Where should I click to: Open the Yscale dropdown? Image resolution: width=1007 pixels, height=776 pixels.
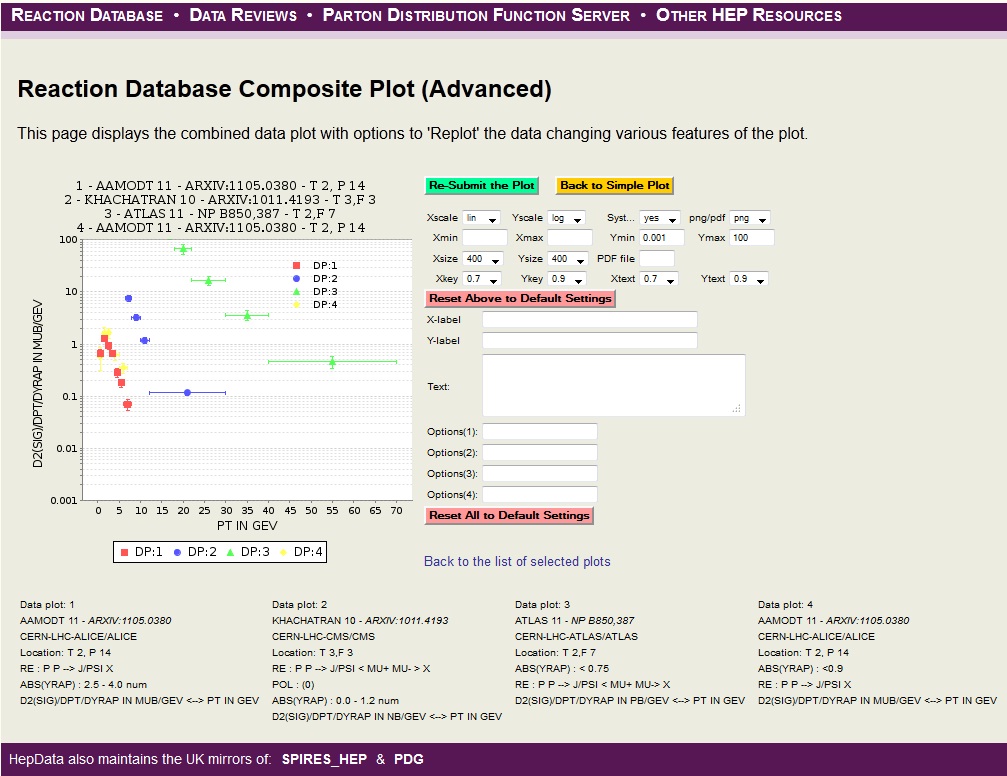click(x=566, y=218)
